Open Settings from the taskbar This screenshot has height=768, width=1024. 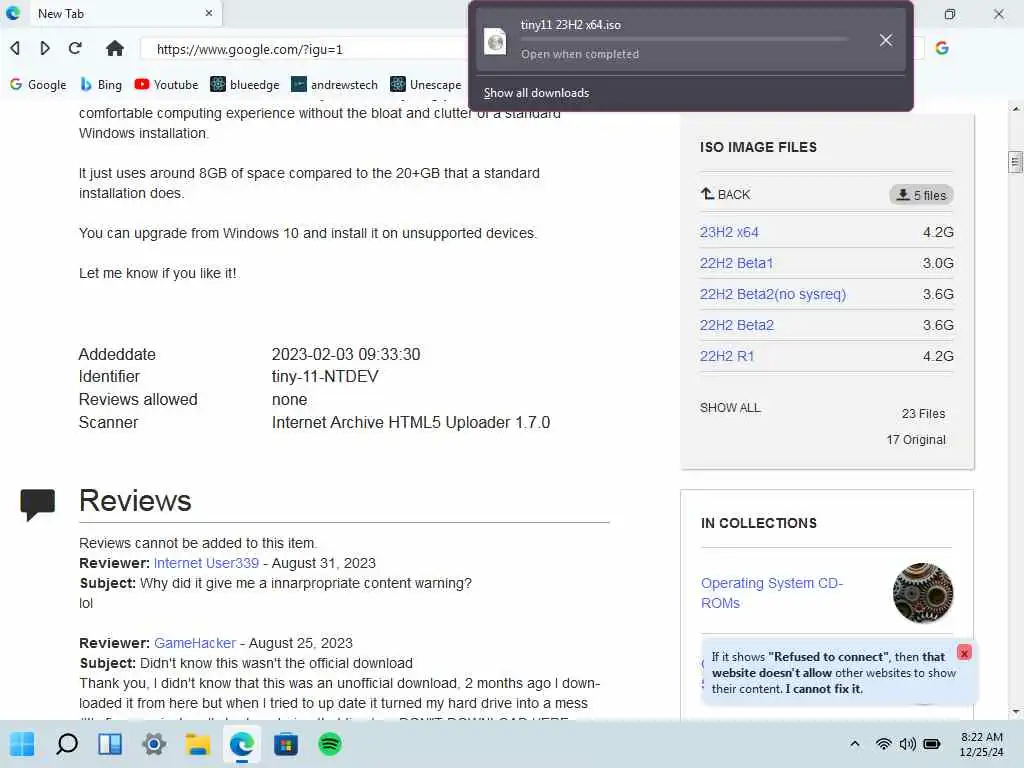click(154, 744)
